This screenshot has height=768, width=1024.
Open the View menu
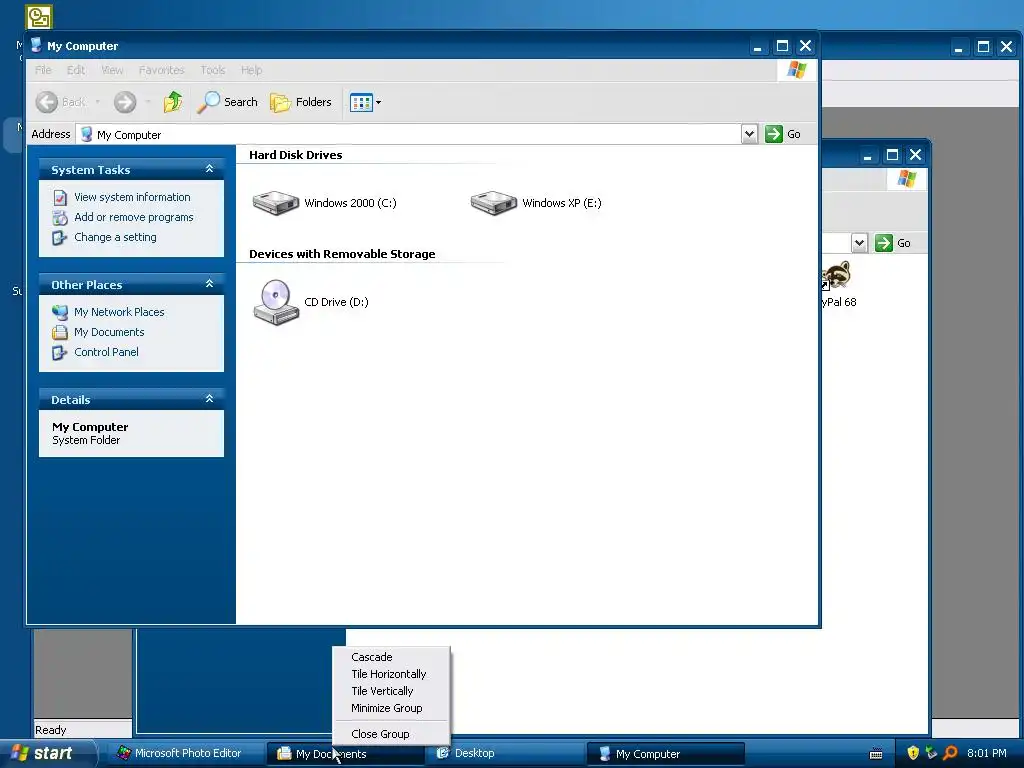pos(112,70)
